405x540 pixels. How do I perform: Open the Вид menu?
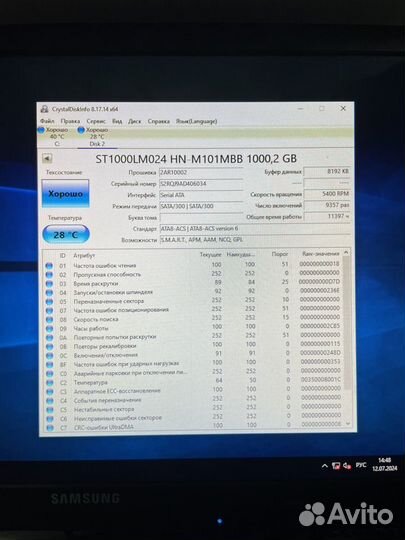(117, 121)
